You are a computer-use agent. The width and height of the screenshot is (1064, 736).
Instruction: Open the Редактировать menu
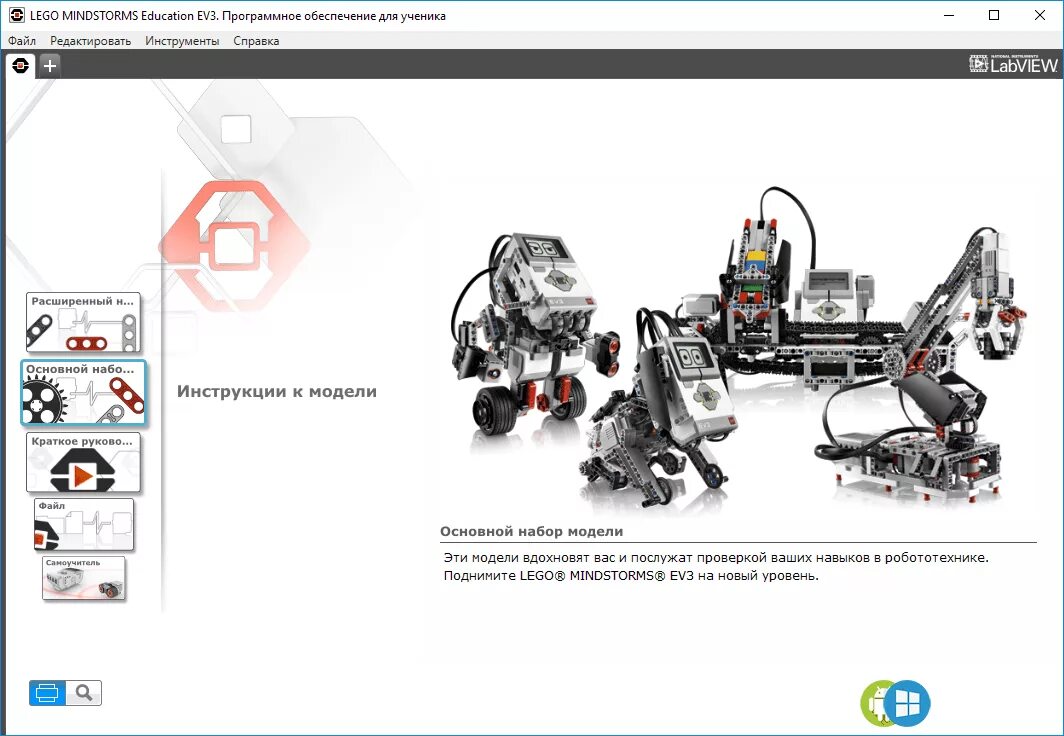90,41
